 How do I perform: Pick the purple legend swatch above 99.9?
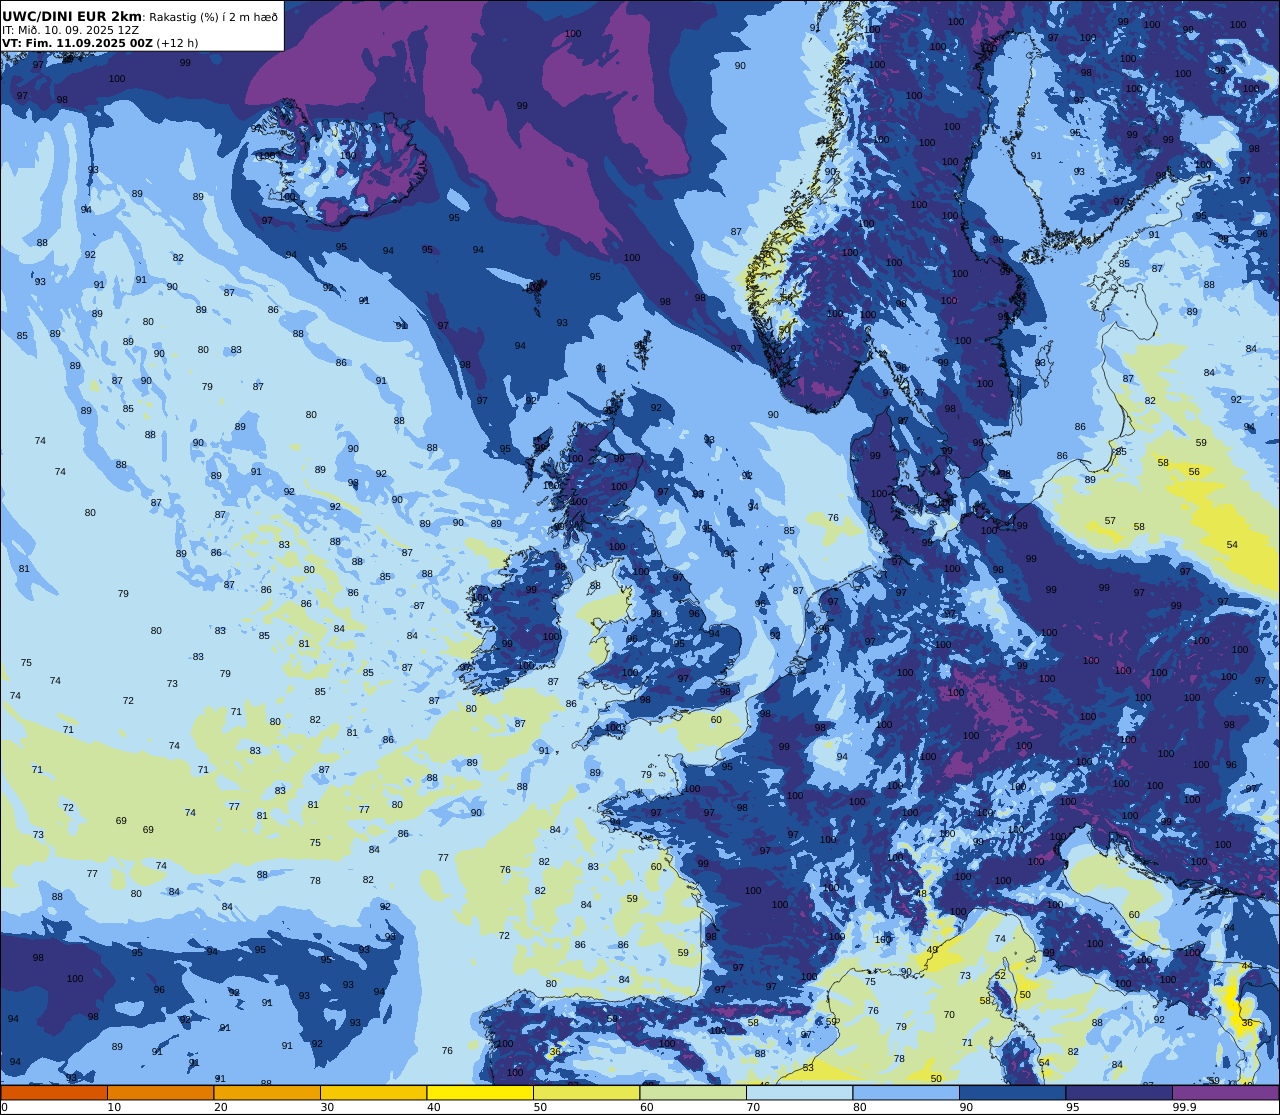click(x=1226, y=1092)
